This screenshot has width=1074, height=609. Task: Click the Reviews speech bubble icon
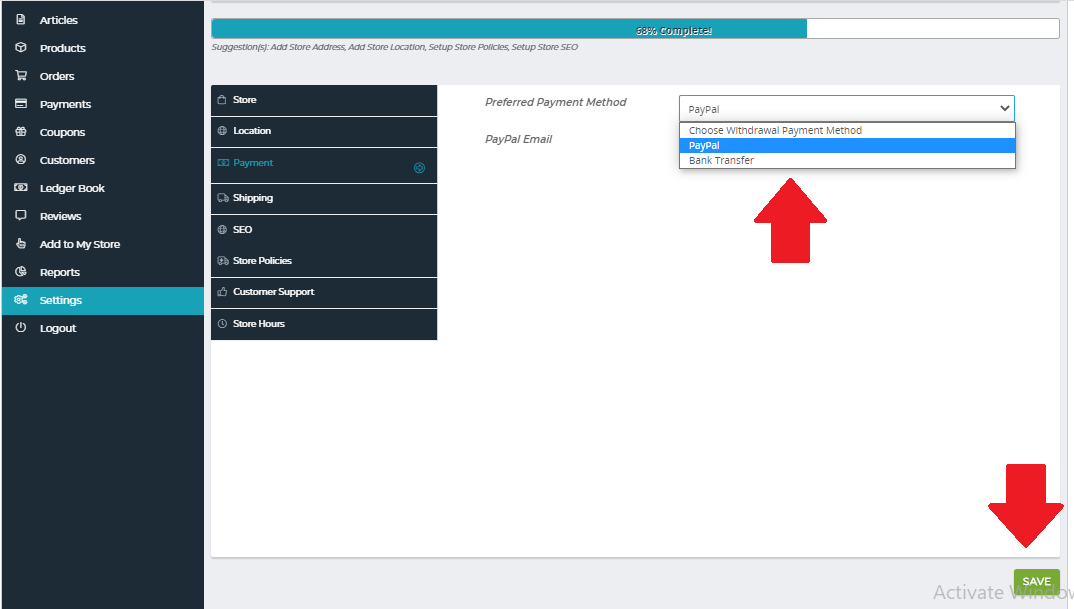[x=20, y=216]
